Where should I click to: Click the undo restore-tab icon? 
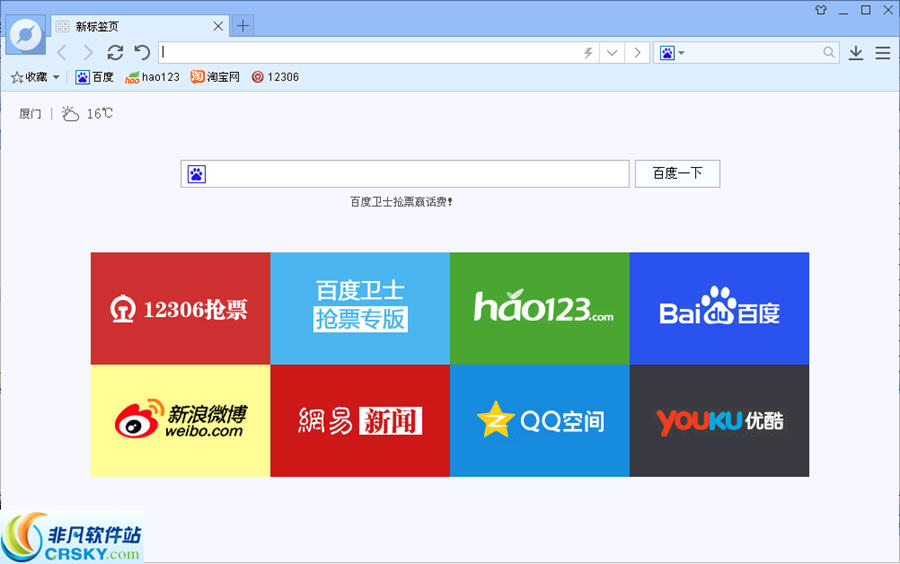click(142, 53)
